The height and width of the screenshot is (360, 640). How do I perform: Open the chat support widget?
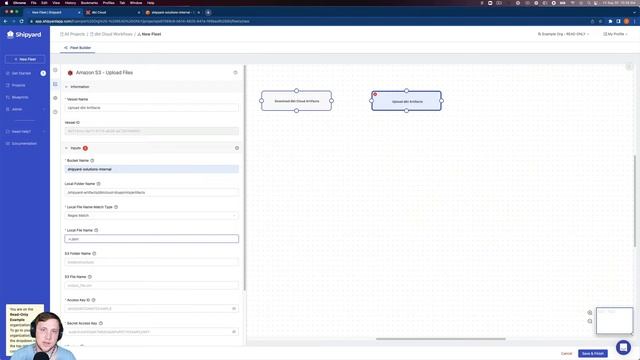[x=623, y=347]
